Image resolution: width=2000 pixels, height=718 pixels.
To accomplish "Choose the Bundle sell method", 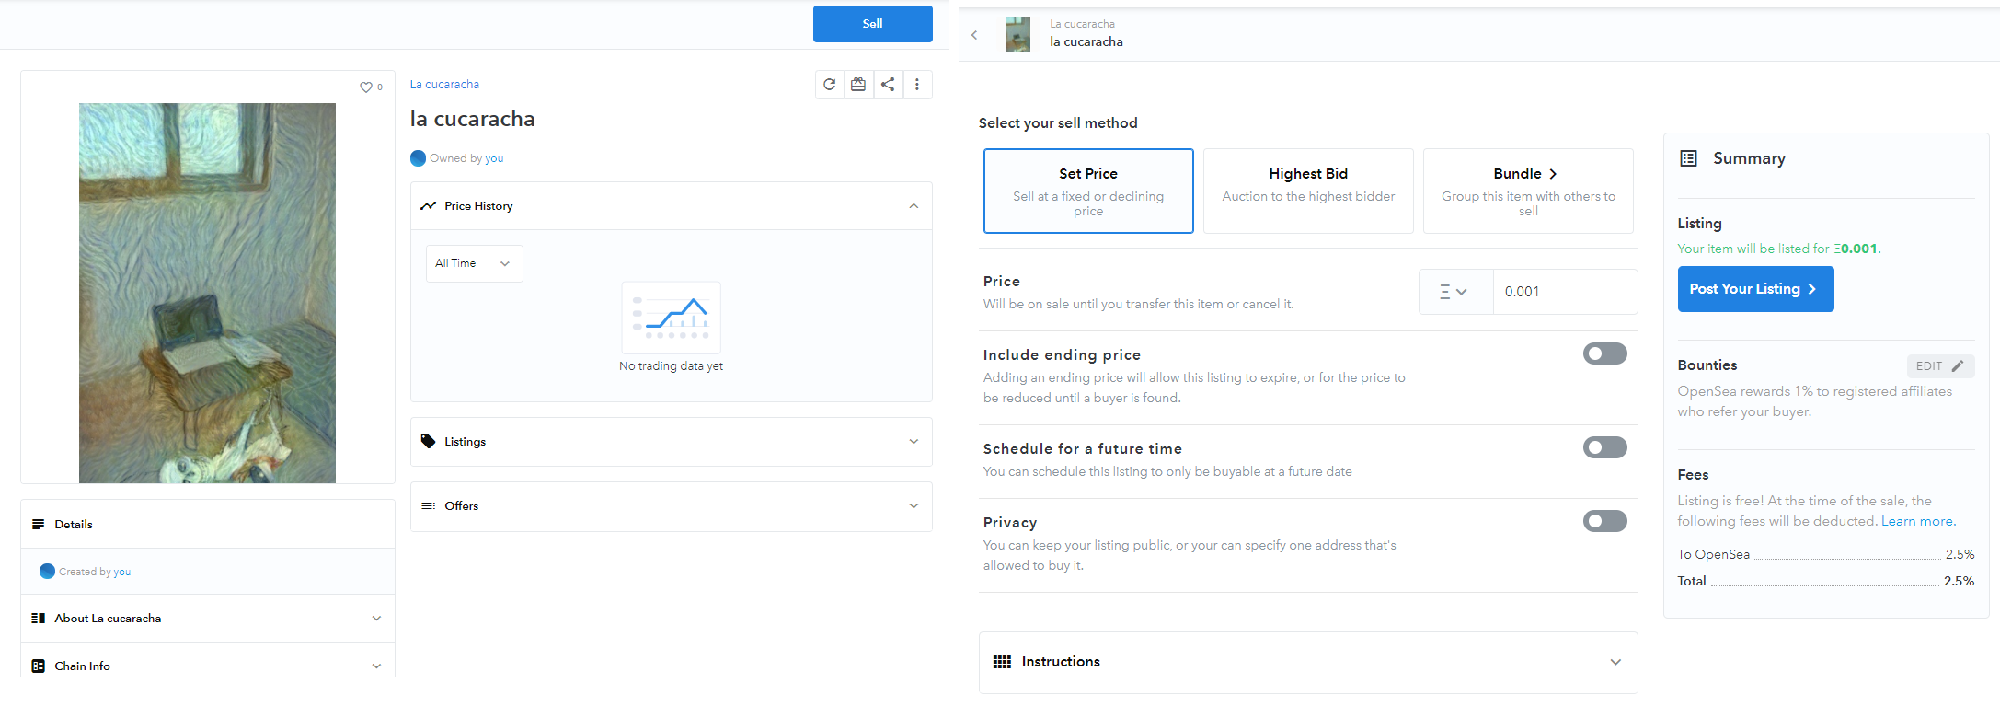I will (x=1528, y=191).
